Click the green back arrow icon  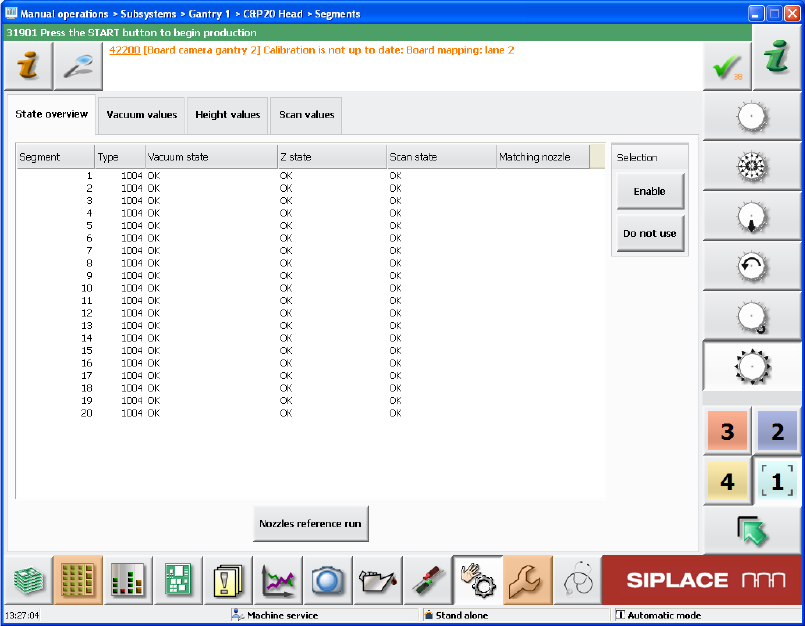pos(752,530)
